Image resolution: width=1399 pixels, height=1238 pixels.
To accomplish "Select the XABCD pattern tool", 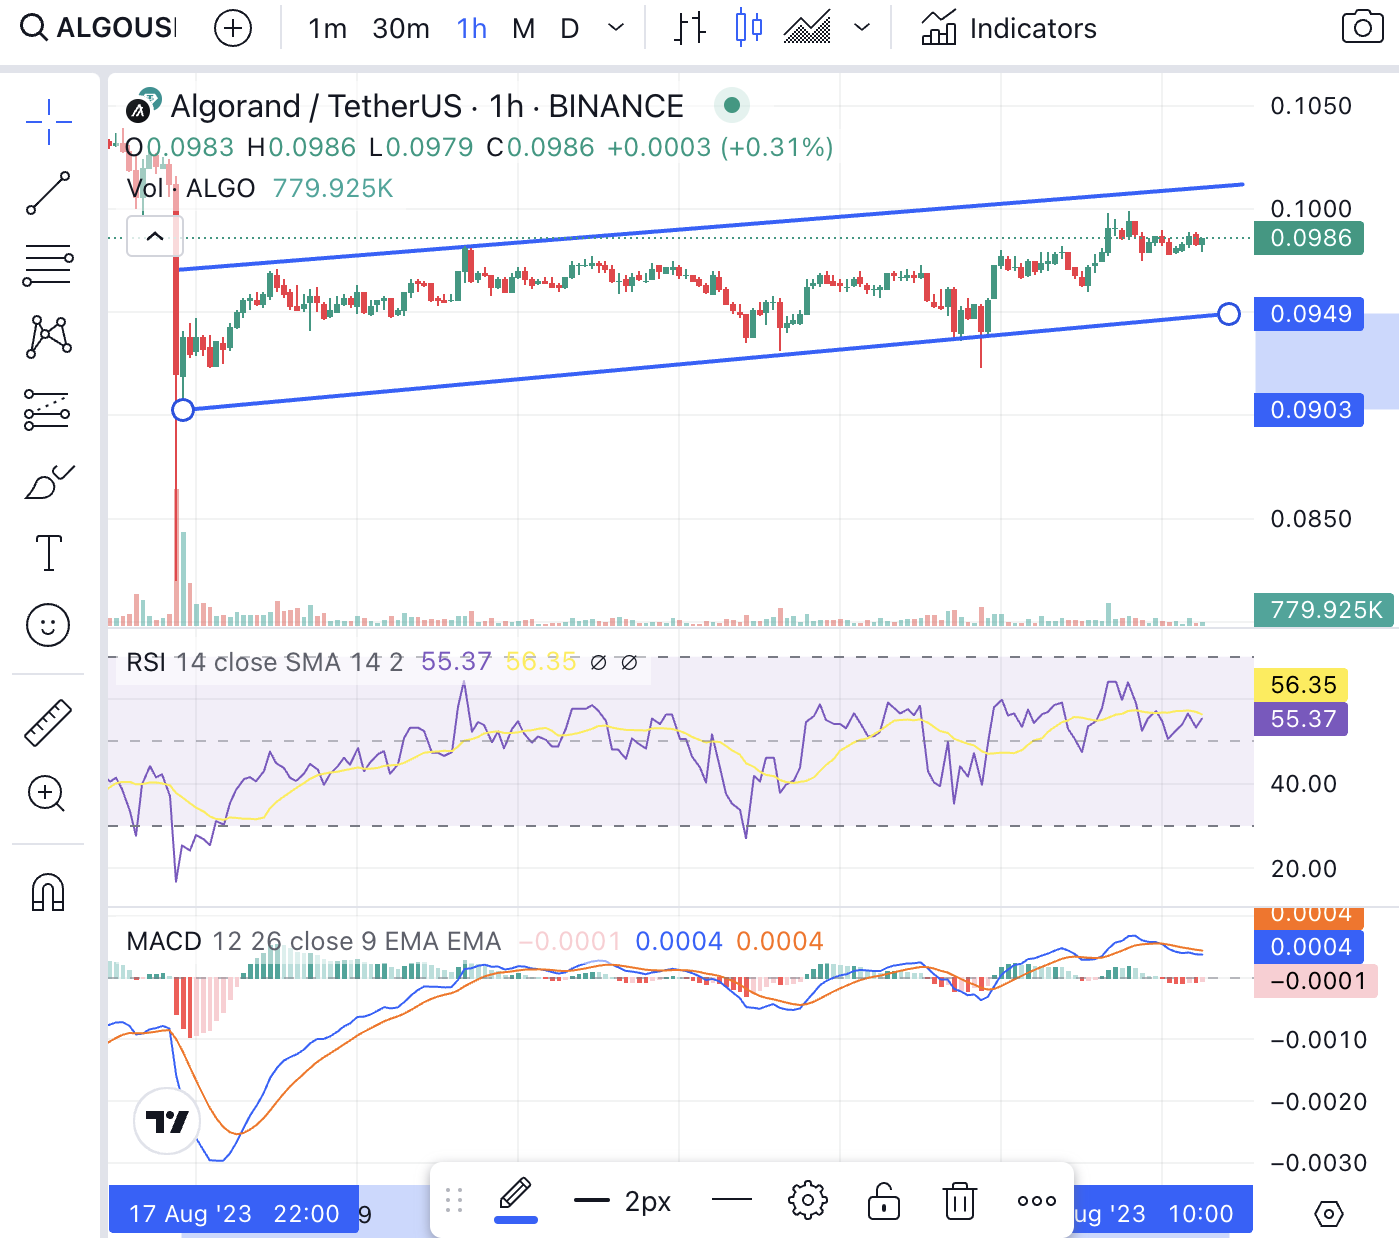I will pos(49,337).
